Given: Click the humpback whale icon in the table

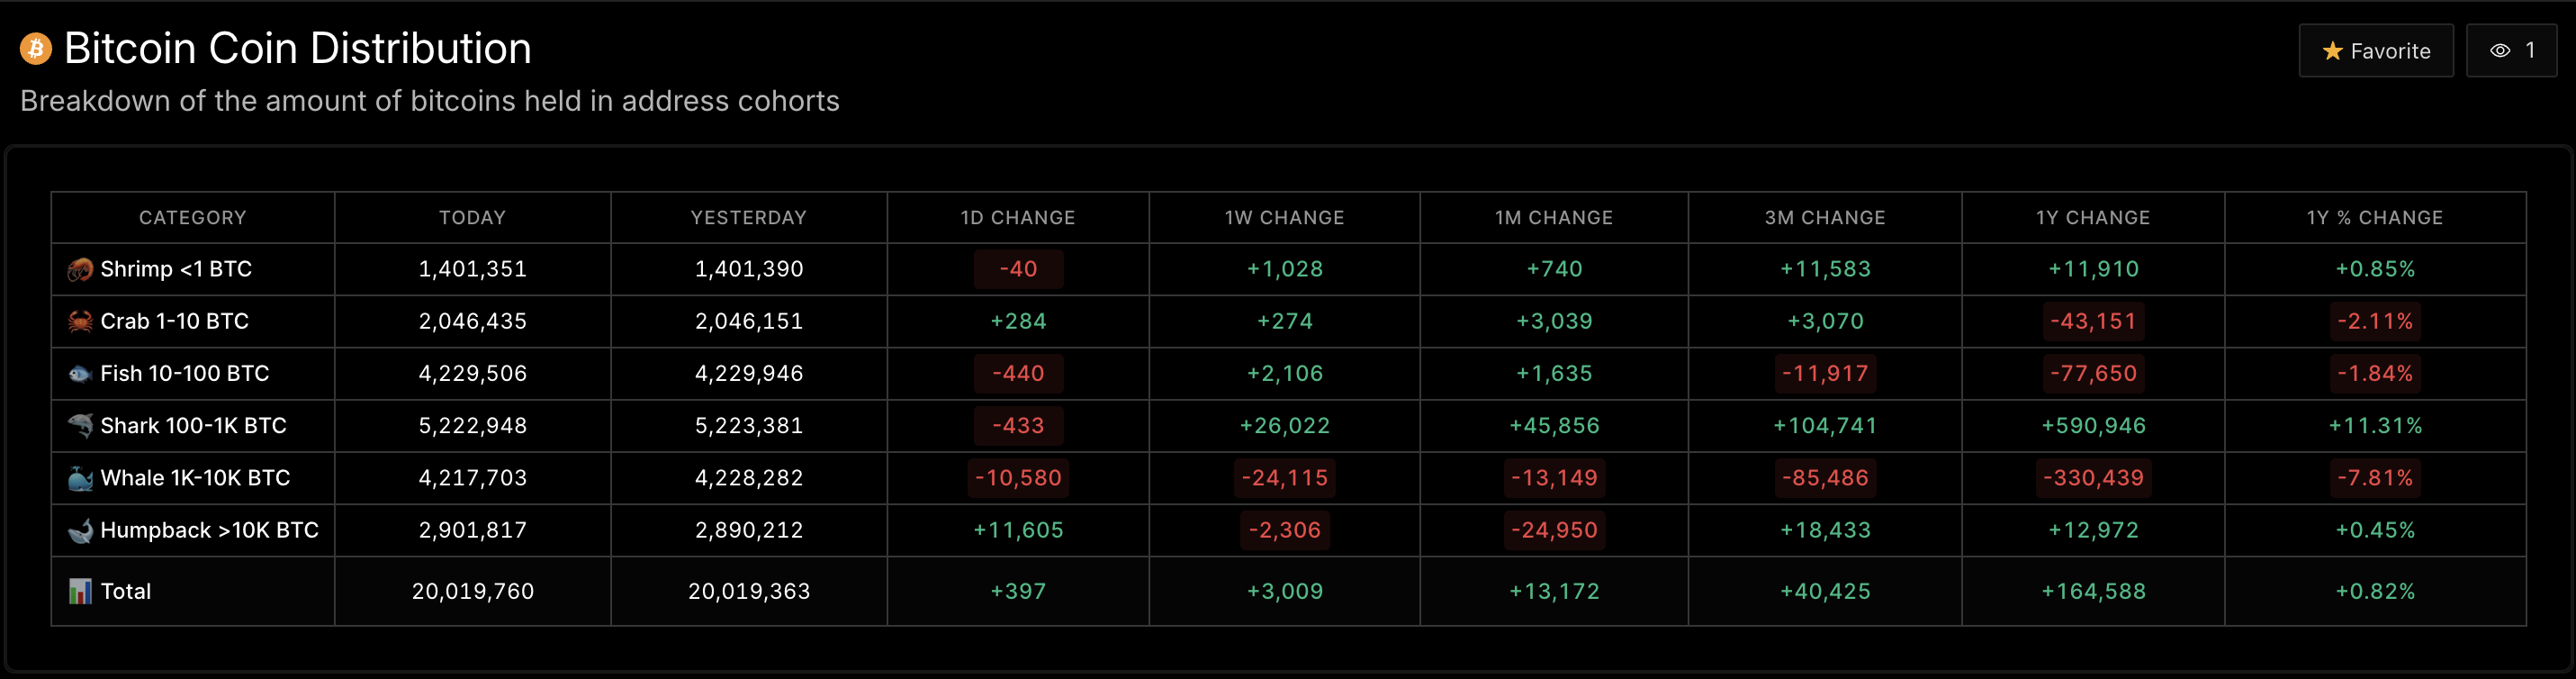Looking at the screenshot, I should point(80,531).
